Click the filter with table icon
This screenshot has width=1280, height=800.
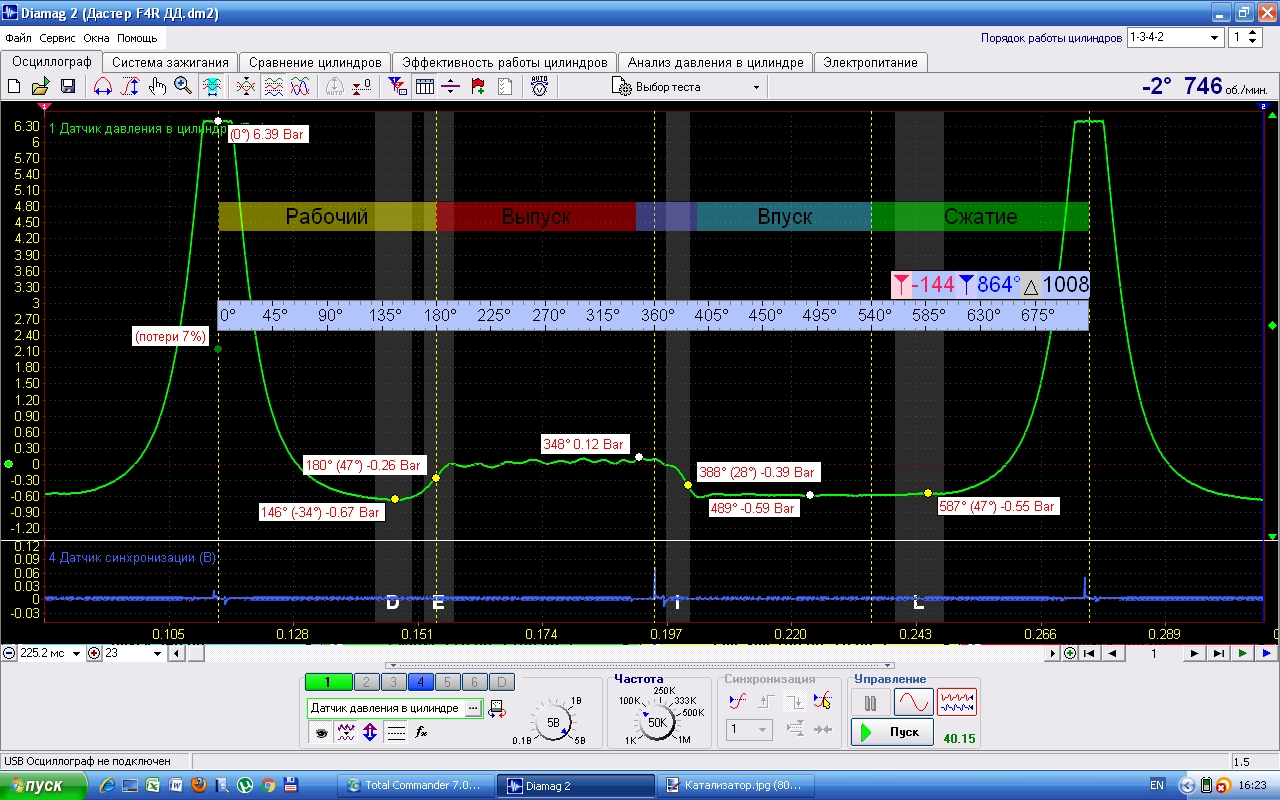[x=398, y=87]
